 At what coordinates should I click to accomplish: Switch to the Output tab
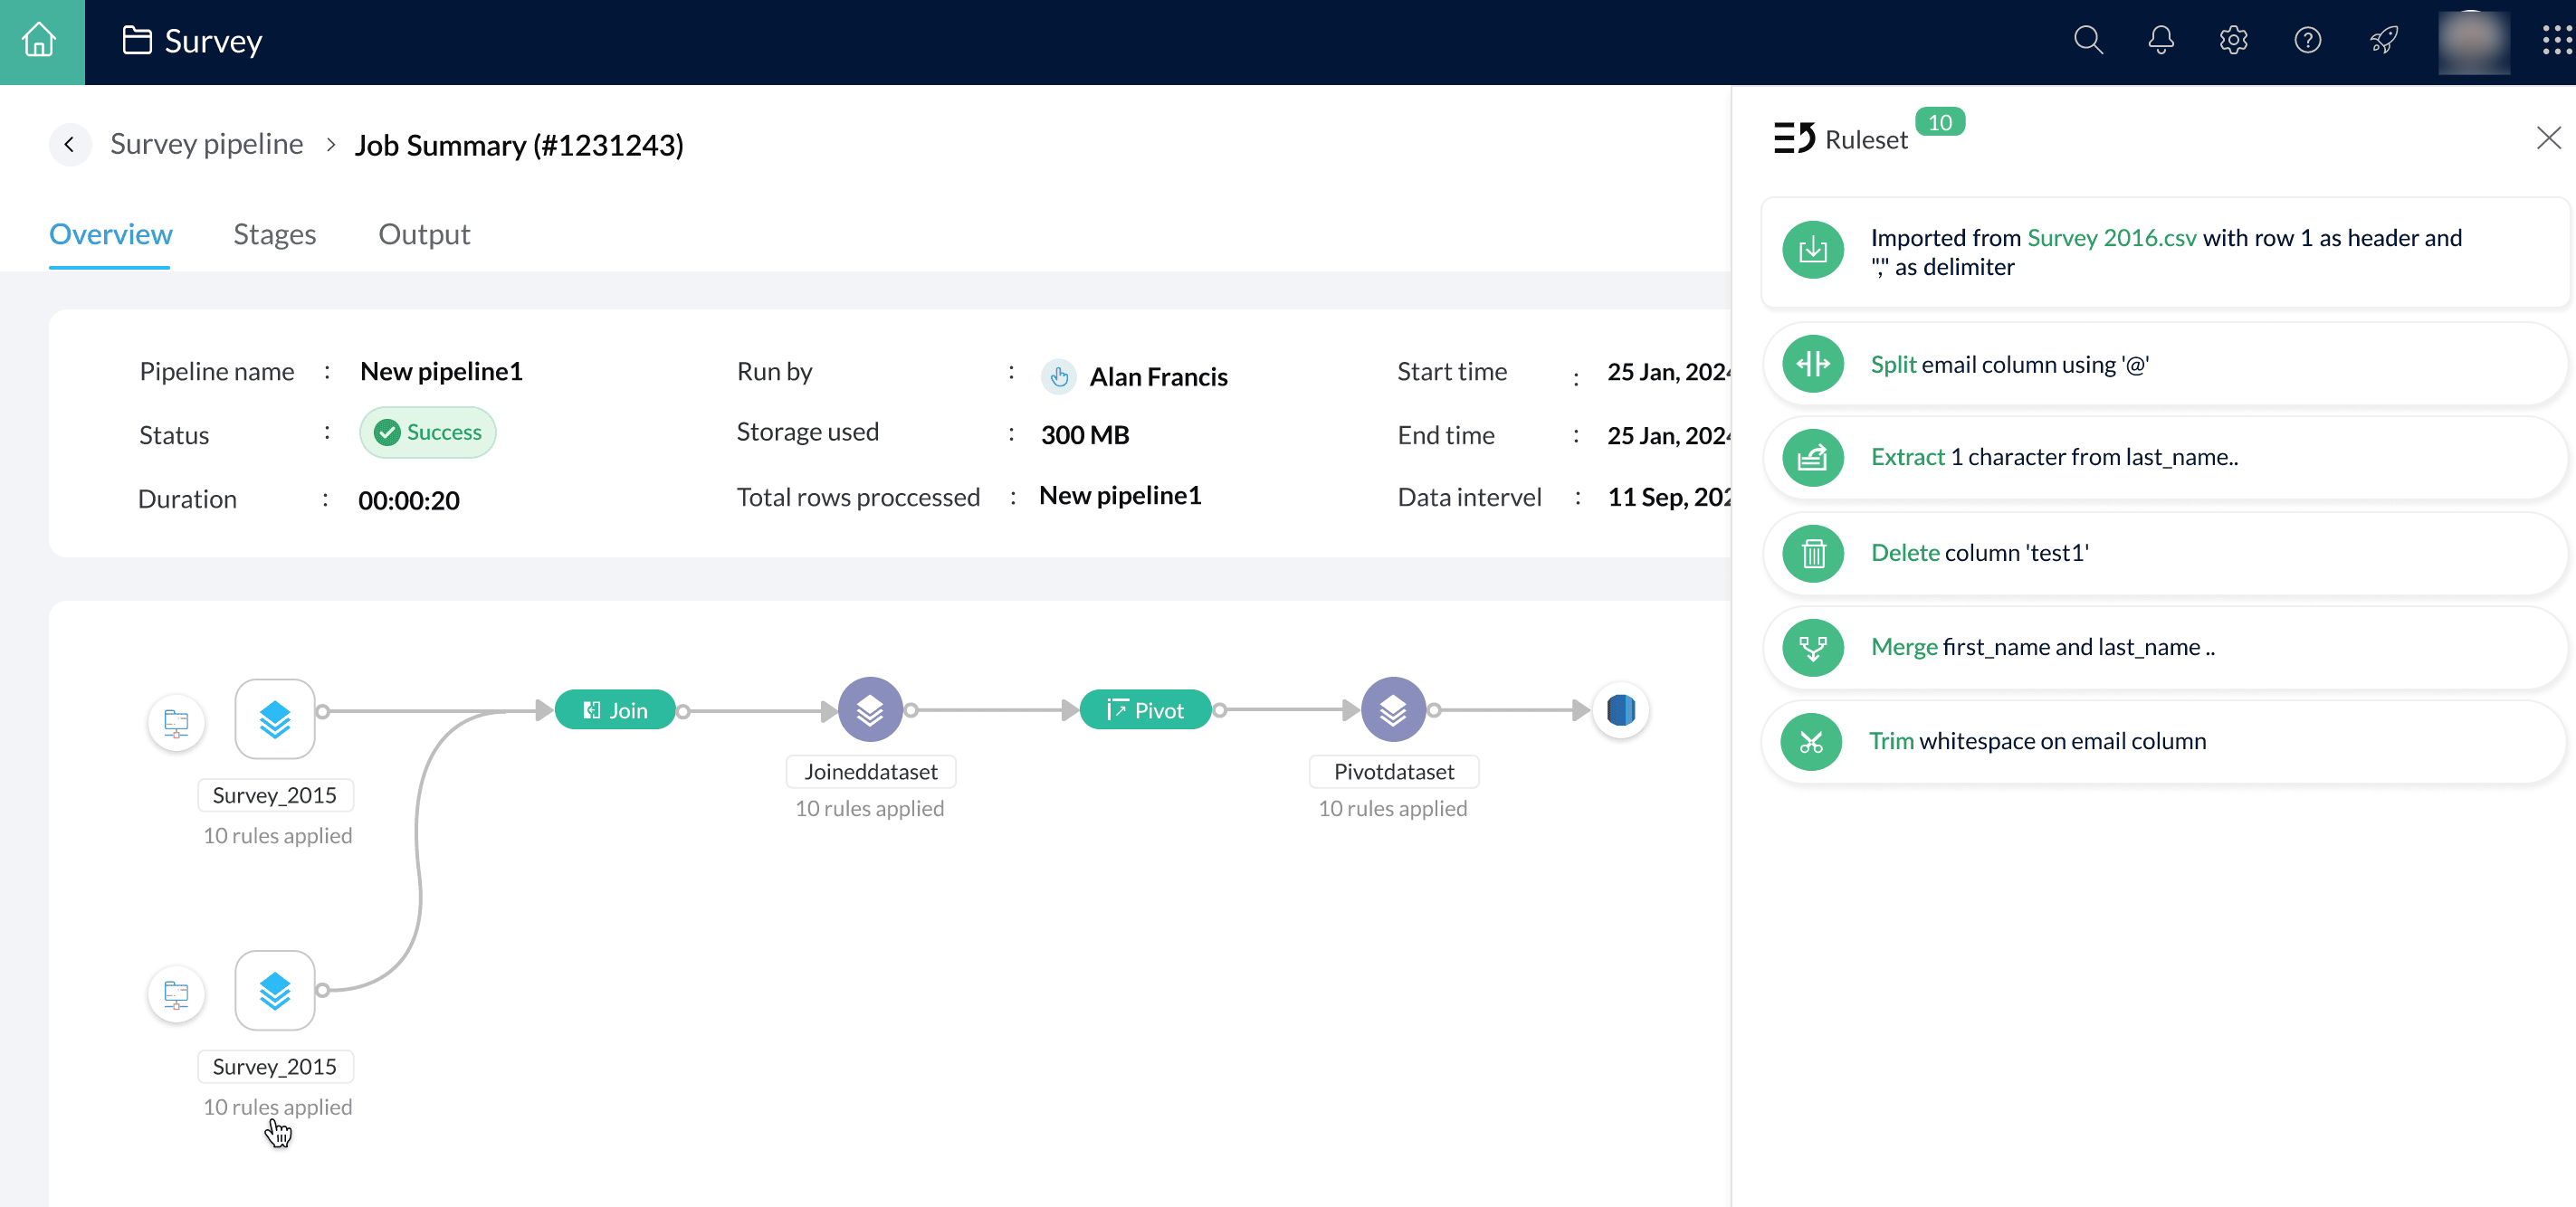tap(423, 234)
